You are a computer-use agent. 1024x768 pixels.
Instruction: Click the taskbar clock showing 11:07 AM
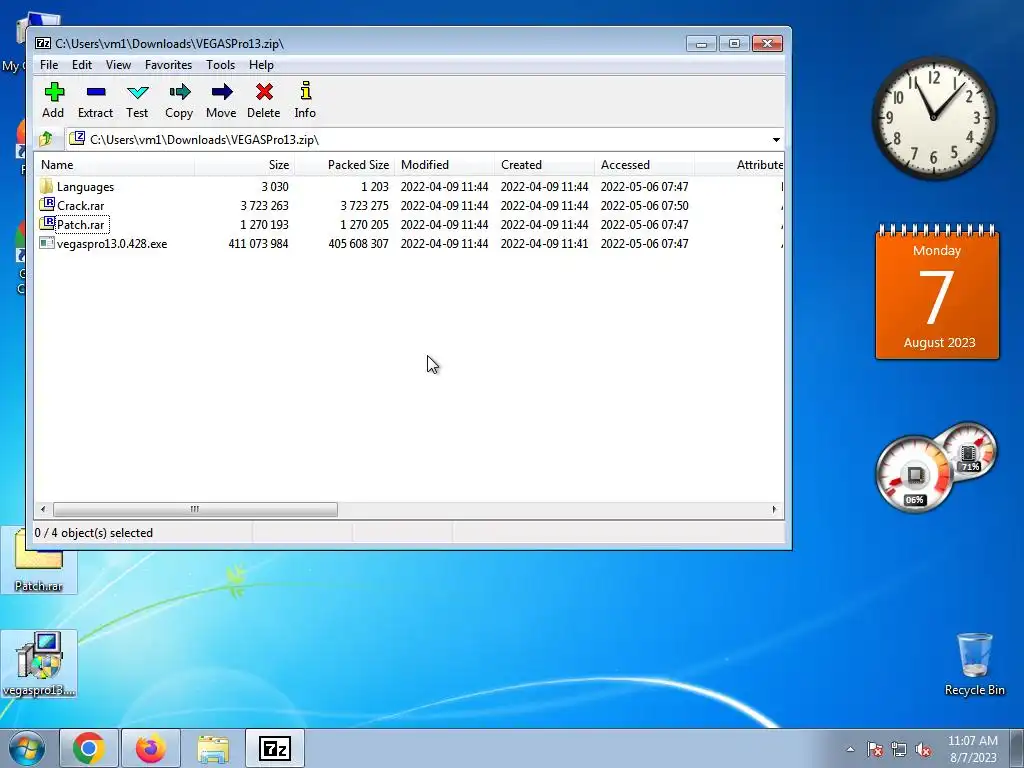pyautogui.click(x=972, y=749)
